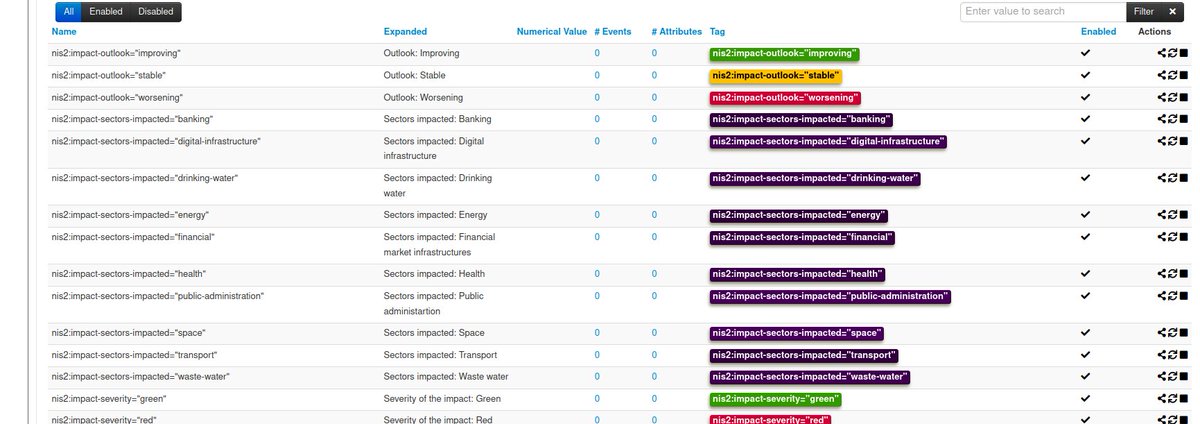Open the attributes count for "transport" row
This screenshot has height=424, width=1200.
655,355
